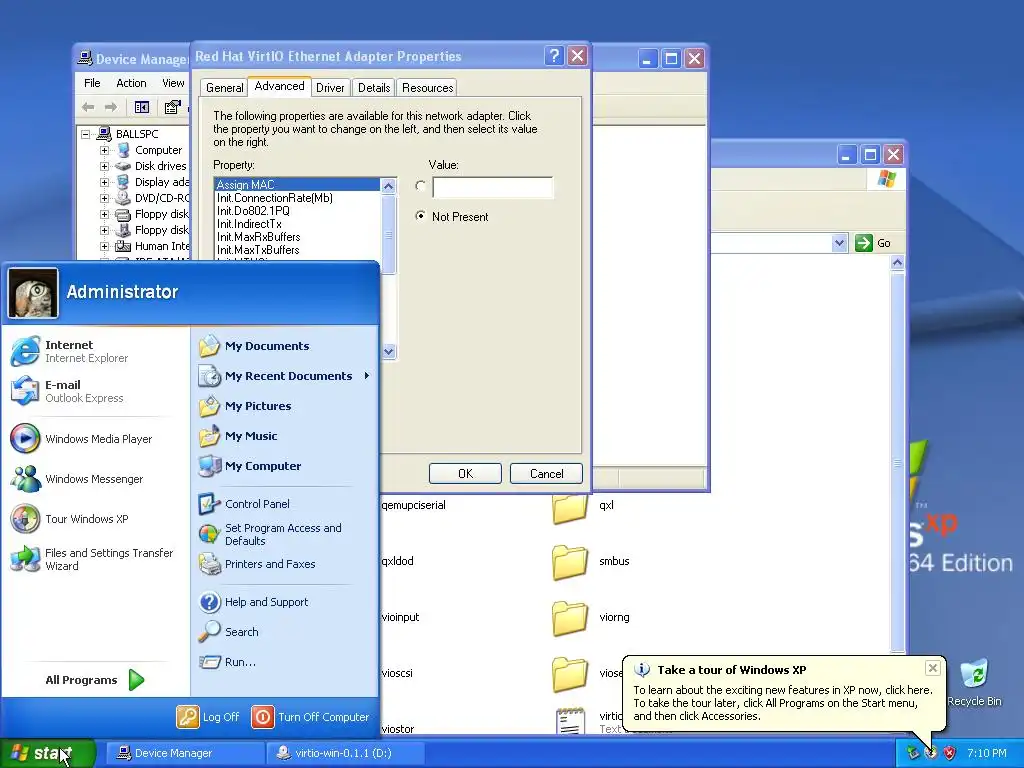Select the Not Present radio button

point(421,216)
